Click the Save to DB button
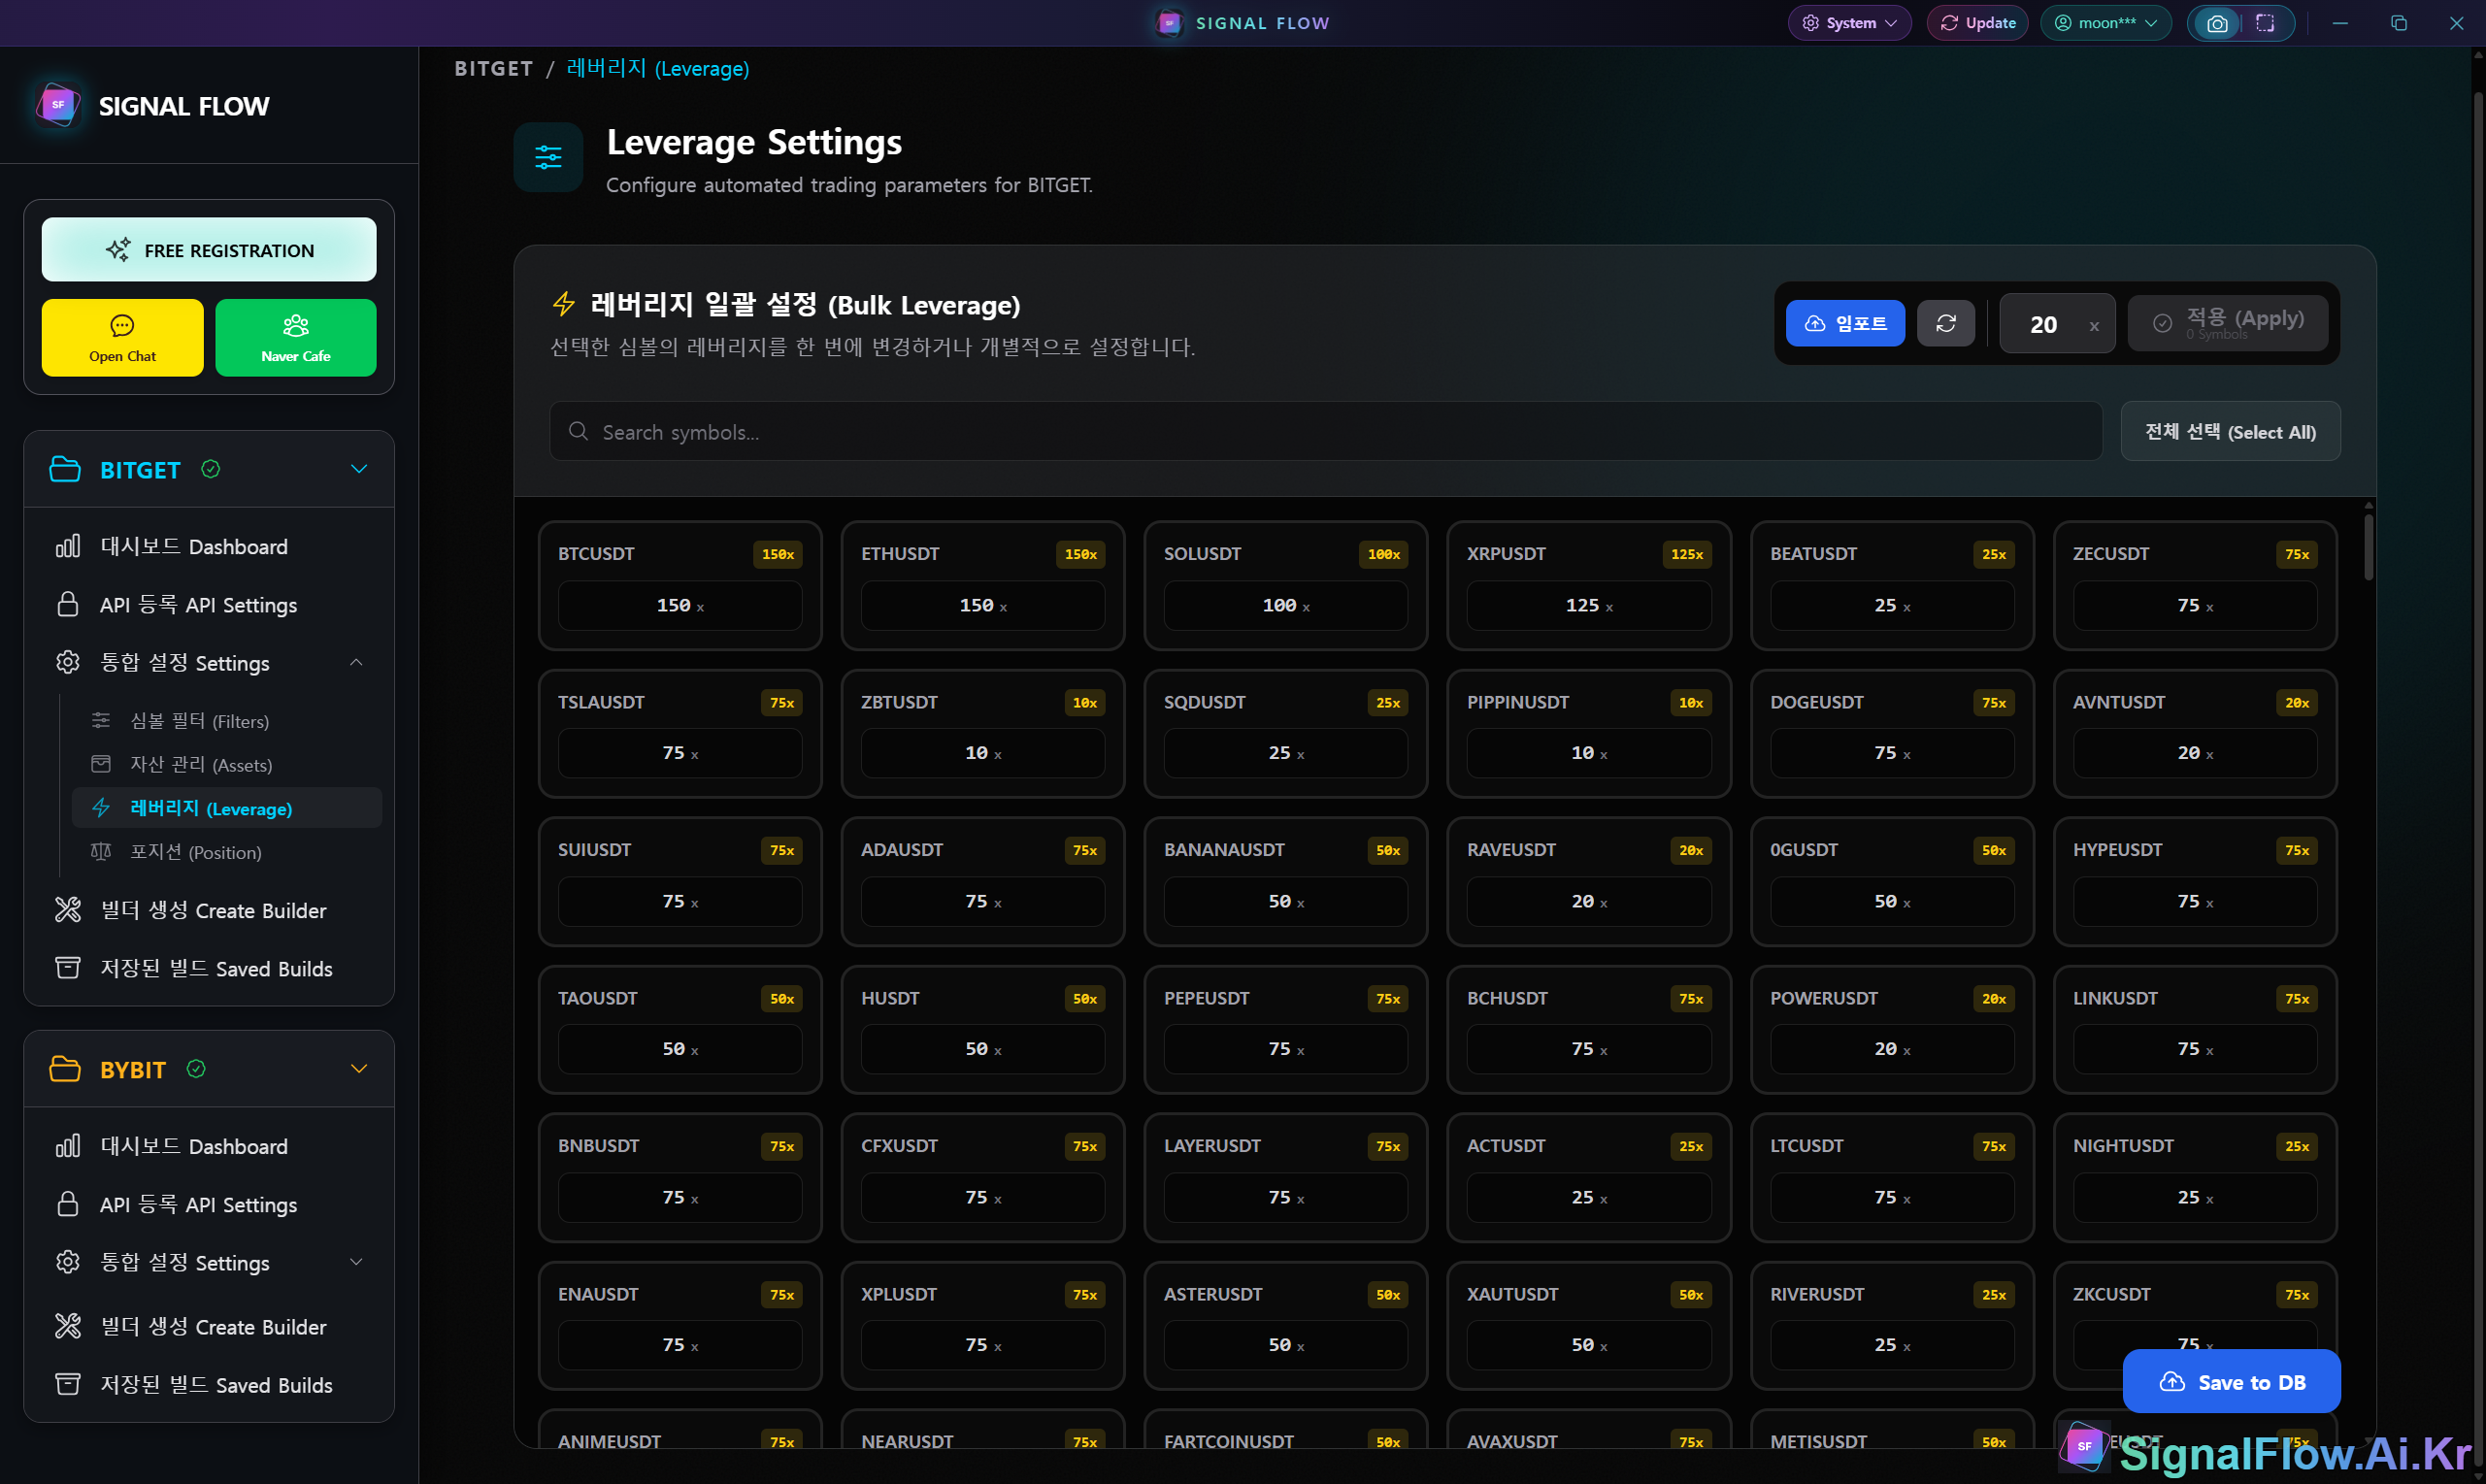 [x=2230, y=1381]
